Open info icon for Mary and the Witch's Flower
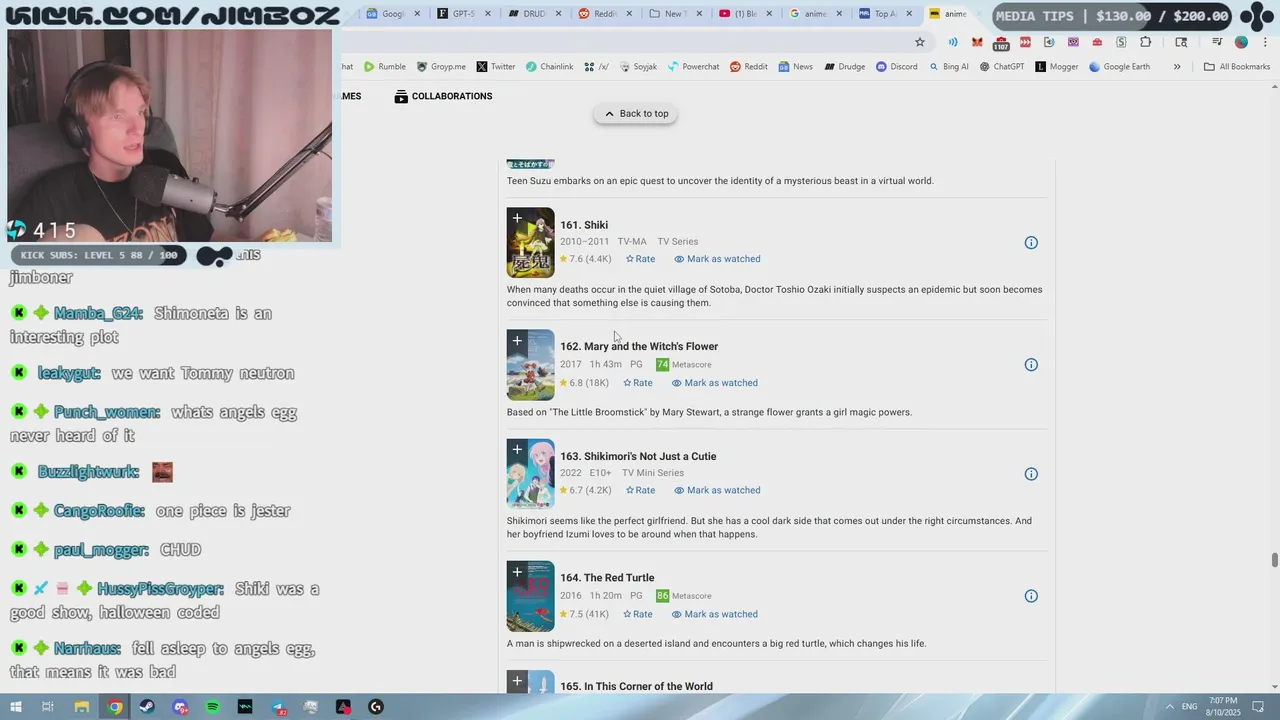Screen dimensions: 1280x720 coord(1031,365)
